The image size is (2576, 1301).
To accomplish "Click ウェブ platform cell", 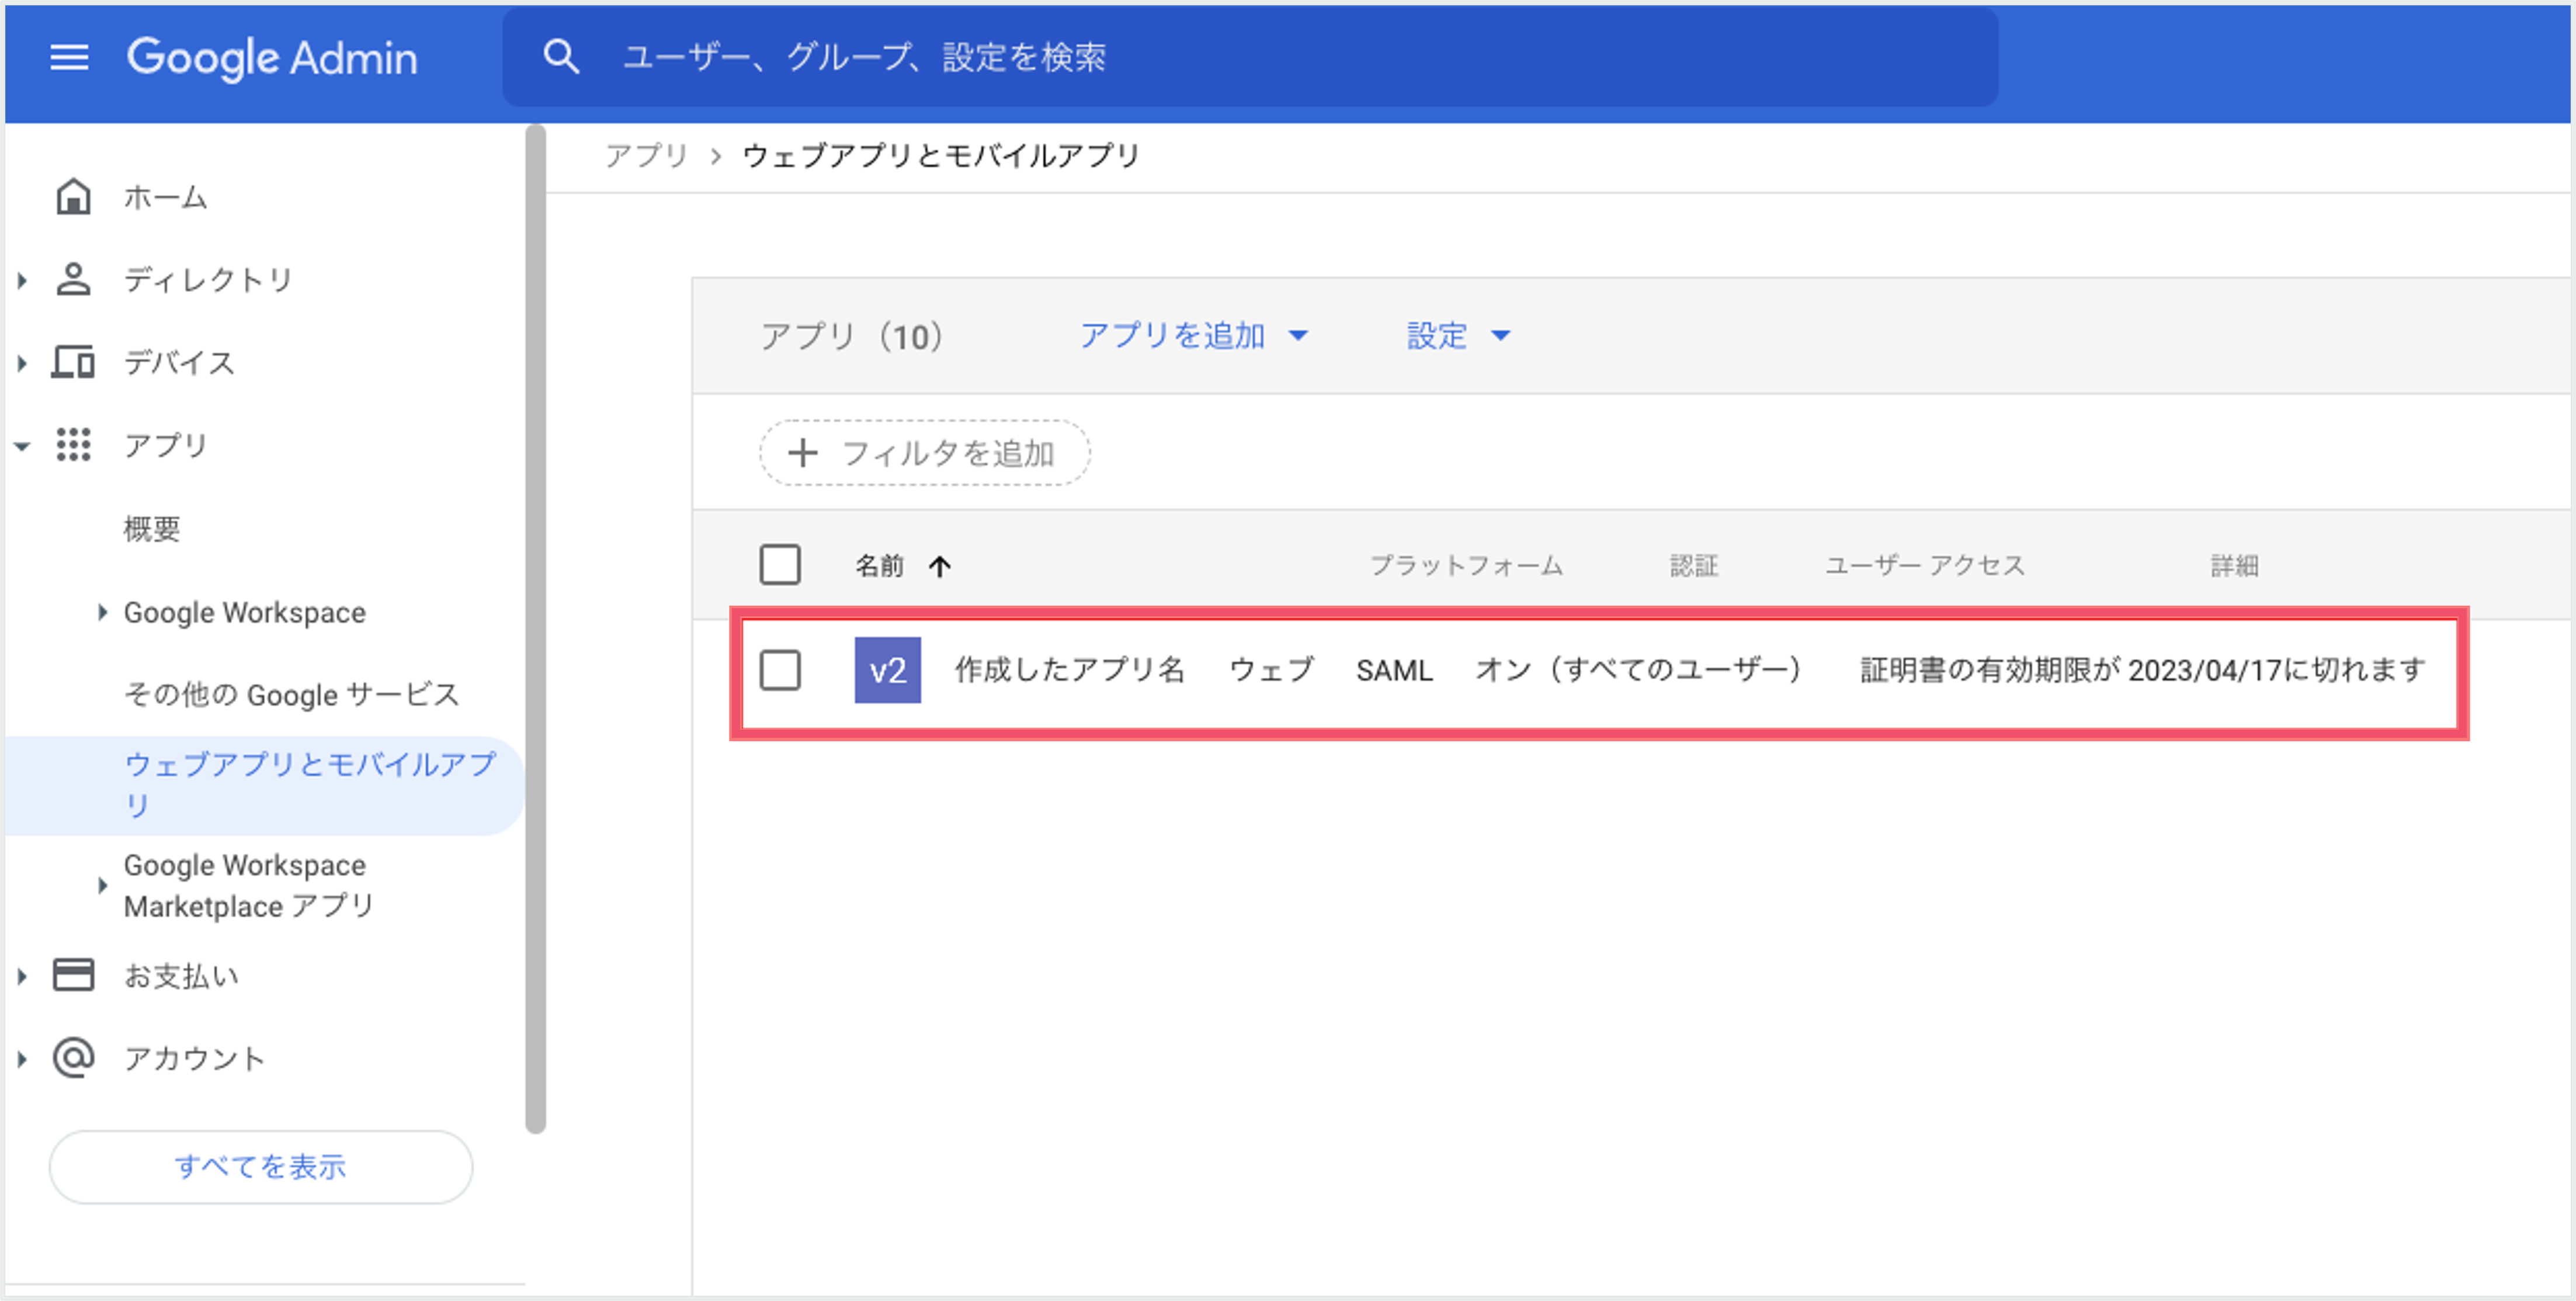I will (x=1271, y=669).
